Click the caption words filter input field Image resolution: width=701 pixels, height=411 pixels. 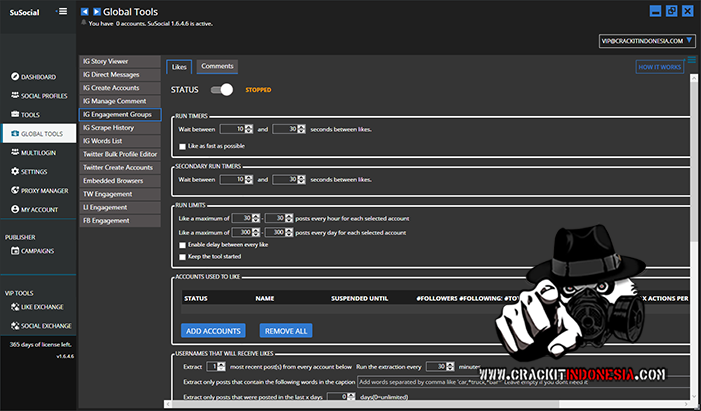520,381
